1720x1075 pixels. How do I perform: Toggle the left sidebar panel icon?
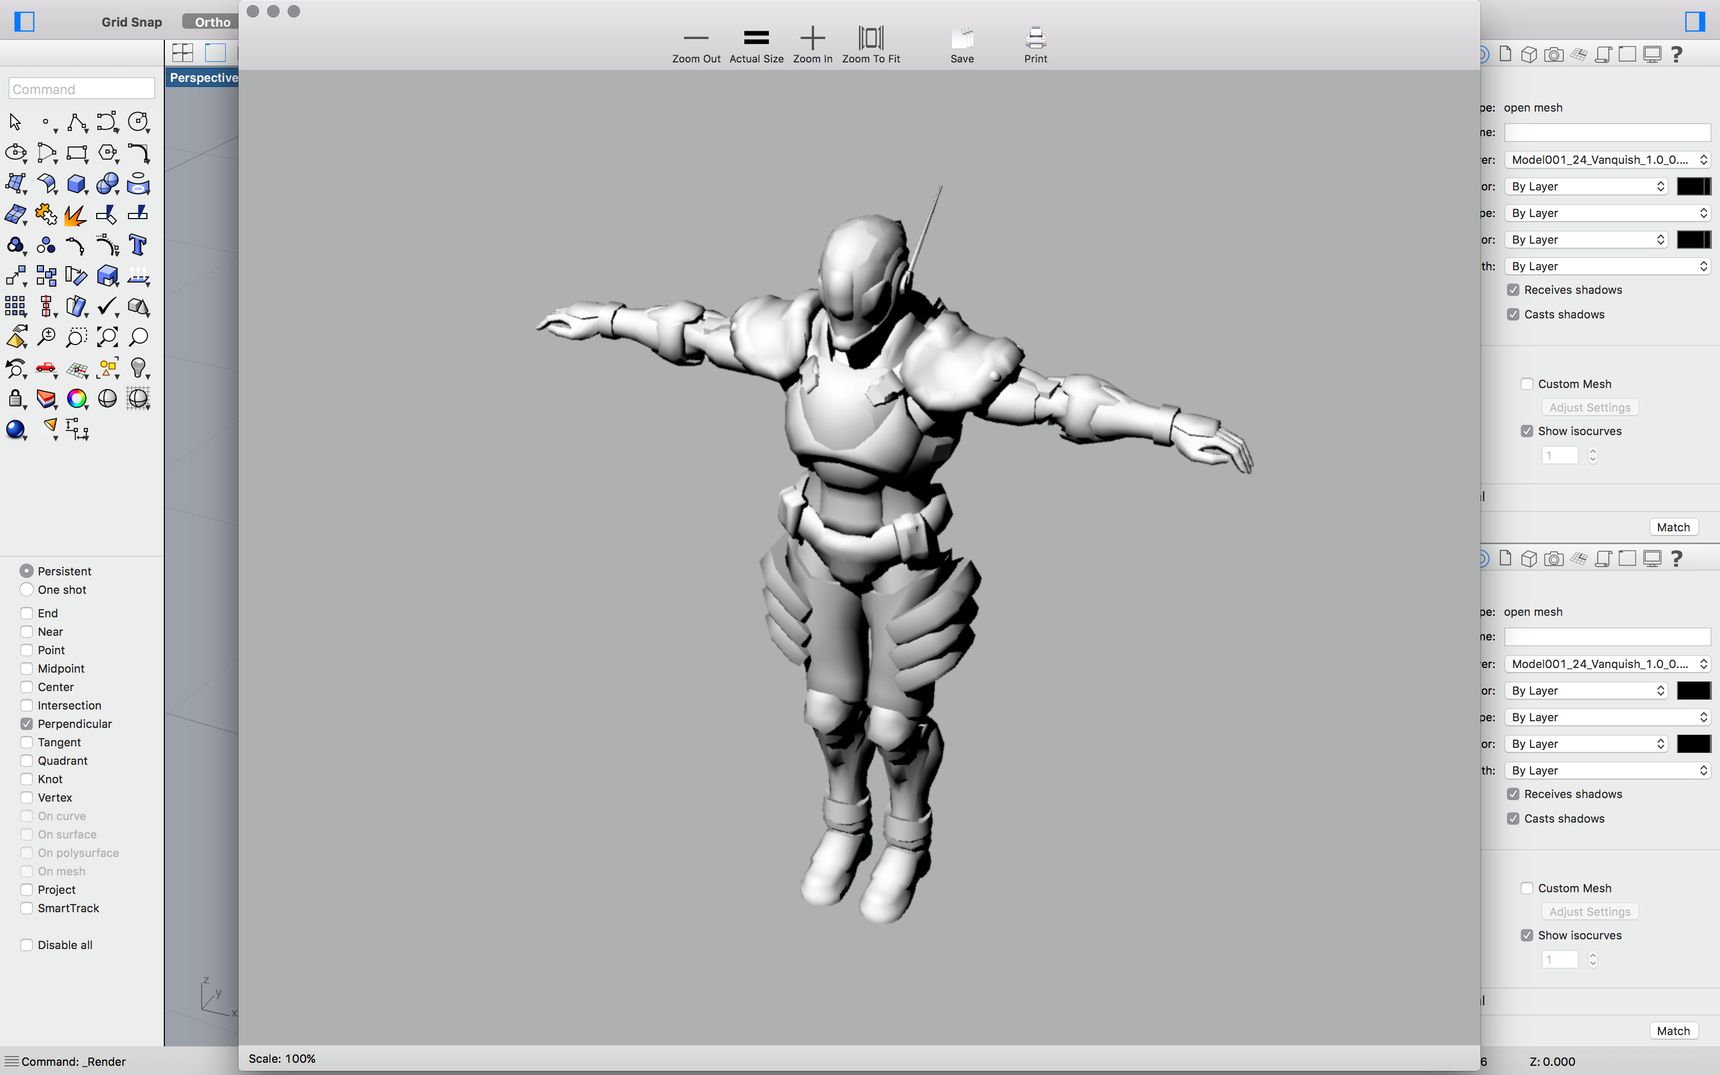click(25, 21)
